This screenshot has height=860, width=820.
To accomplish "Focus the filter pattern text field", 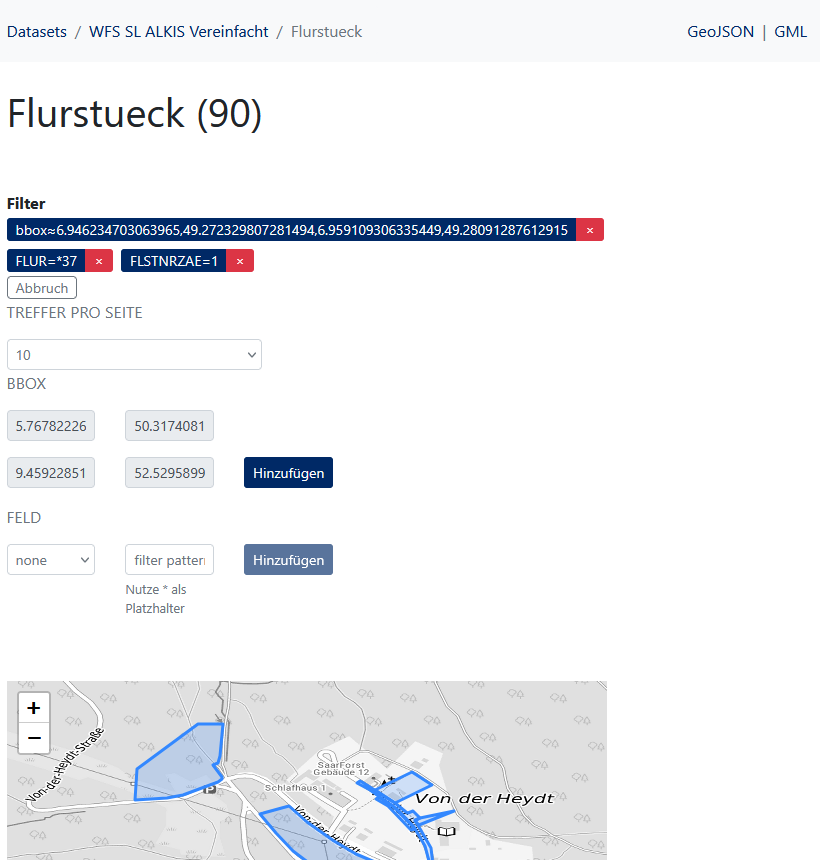I will (169, 560).
